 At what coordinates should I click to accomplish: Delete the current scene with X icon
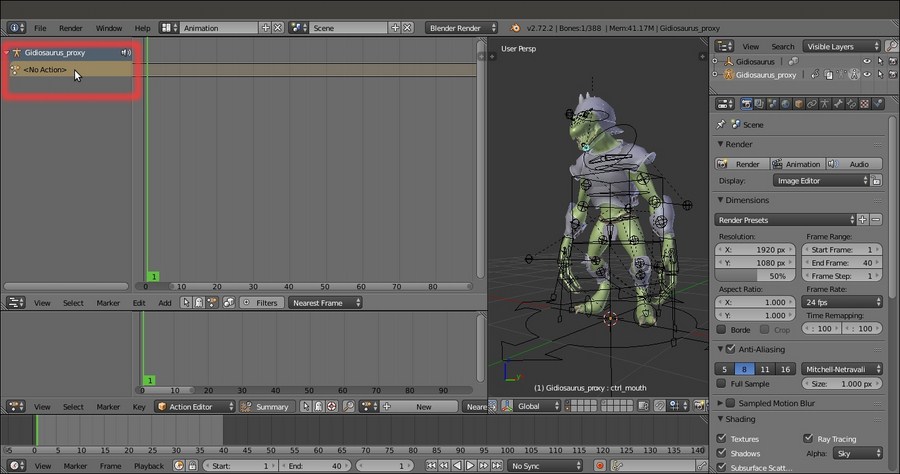pos(408,28)
